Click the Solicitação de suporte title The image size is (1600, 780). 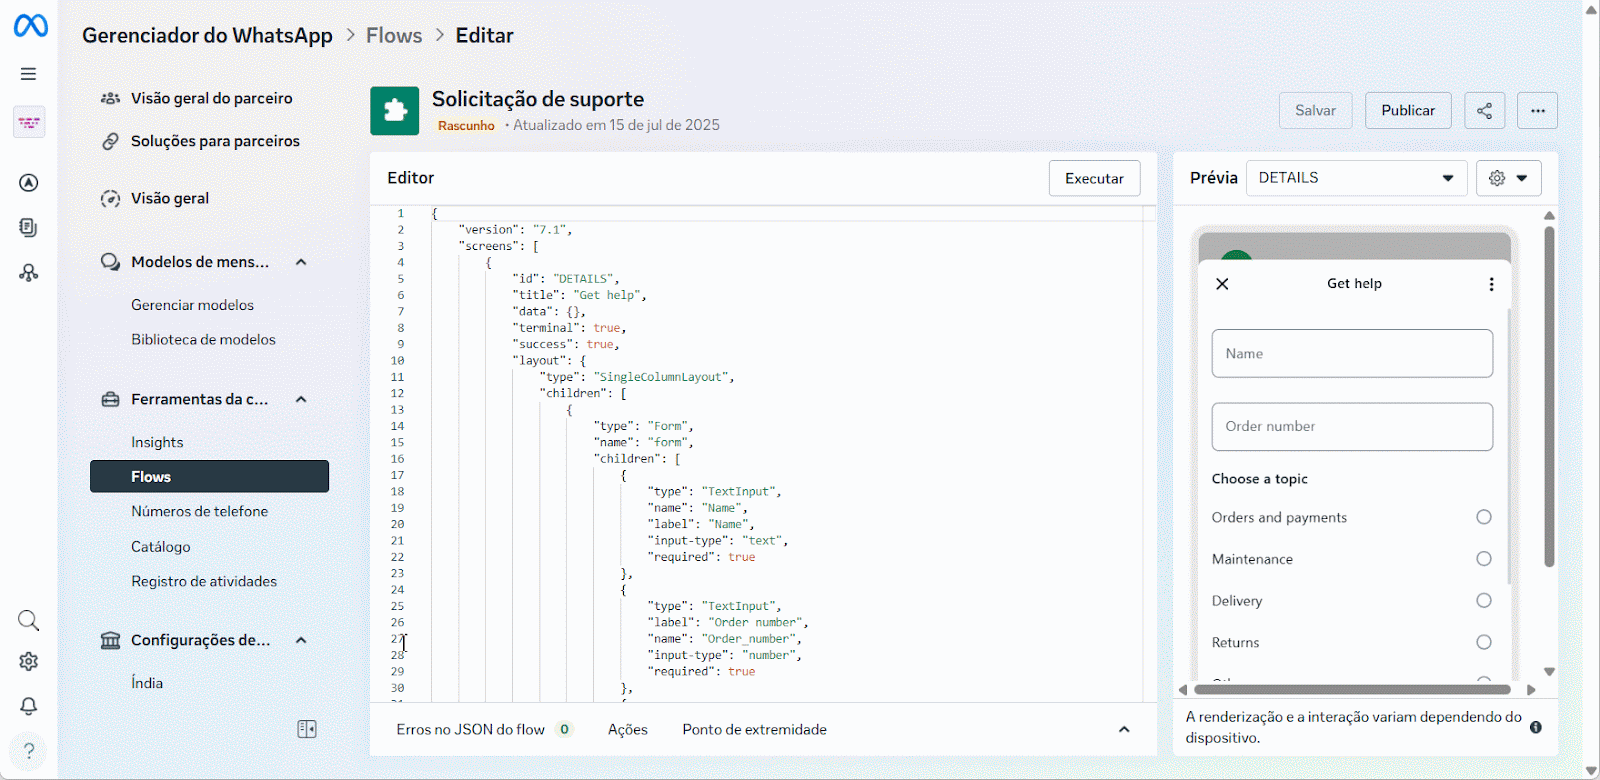point(538,99)
